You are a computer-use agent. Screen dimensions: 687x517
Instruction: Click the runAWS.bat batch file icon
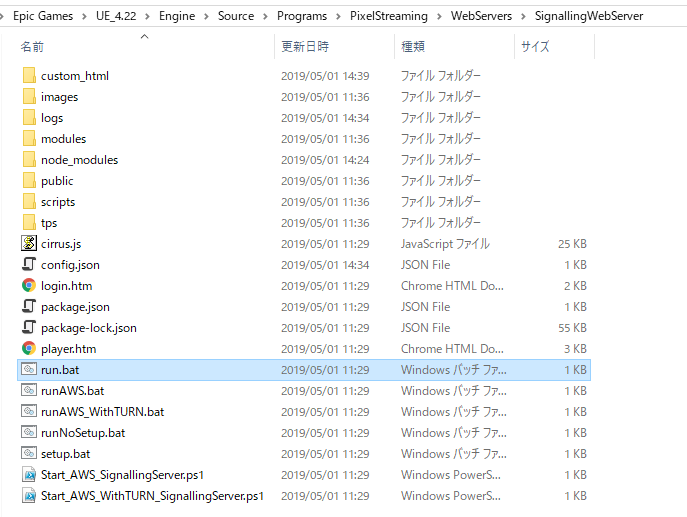(29, 390)
